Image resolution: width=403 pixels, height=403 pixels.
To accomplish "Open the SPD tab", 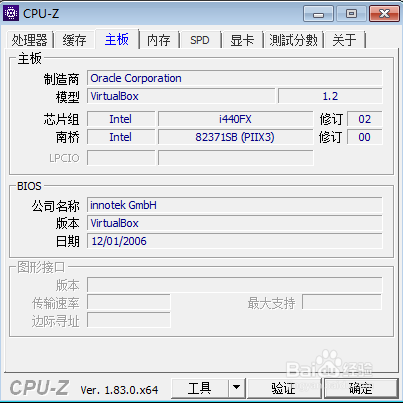I will coord(200,40).
